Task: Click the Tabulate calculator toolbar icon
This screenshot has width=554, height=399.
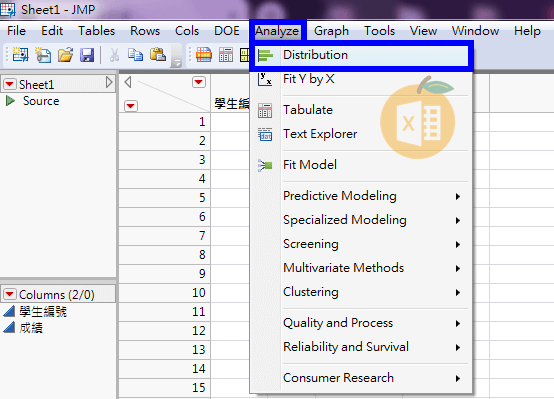Action: coord(226,55)
